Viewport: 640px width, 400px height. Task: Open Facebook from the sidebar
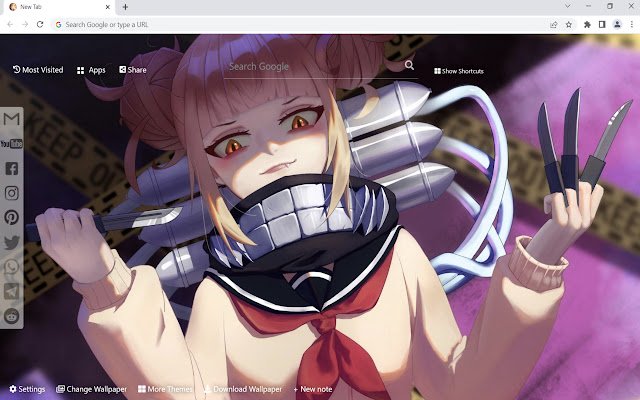pyautogui.click(x=11, y=168)
